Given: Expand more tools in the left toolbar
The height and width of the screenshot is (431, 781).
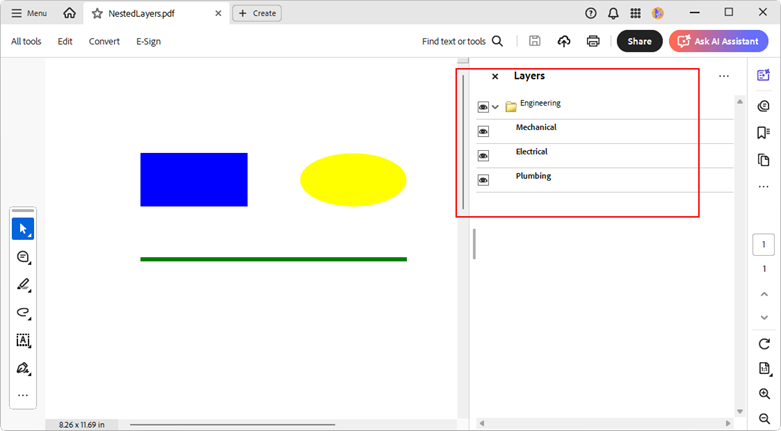Looking at the screenshot, I should pos(22,395).
